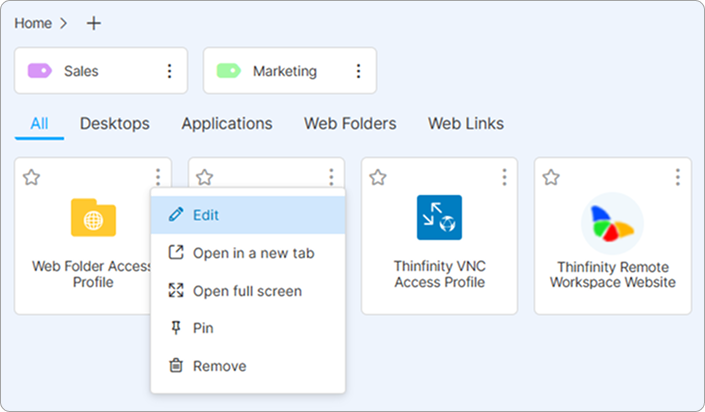Click the blue VNC profile icon
This screenshot has width=705, height=412.
pos(439,217)
